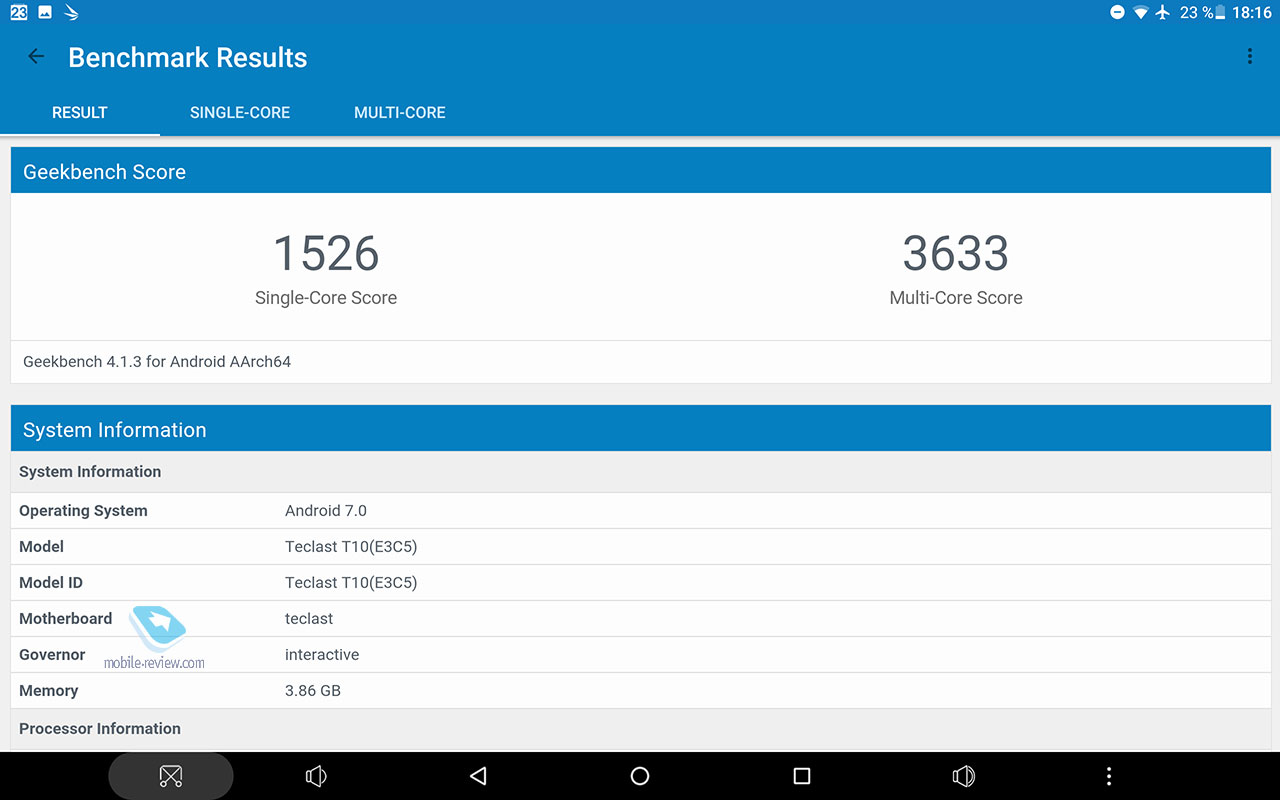Select the RESULT tab
Image resolution: width=1280 pixels, height=800 pixels.
pyautogui.click(x=80, y=113)
